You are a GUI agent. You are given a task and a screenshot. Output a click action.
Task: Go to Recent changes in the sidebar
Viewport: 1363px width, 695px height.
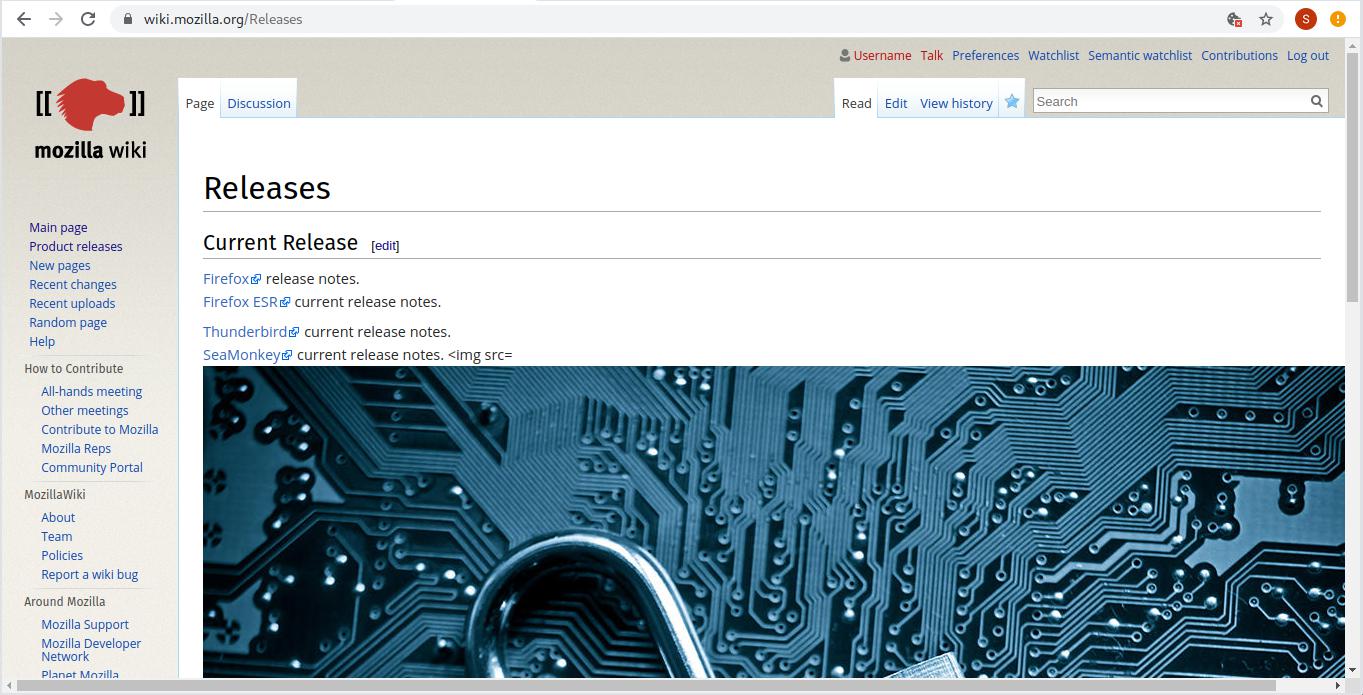72,284
